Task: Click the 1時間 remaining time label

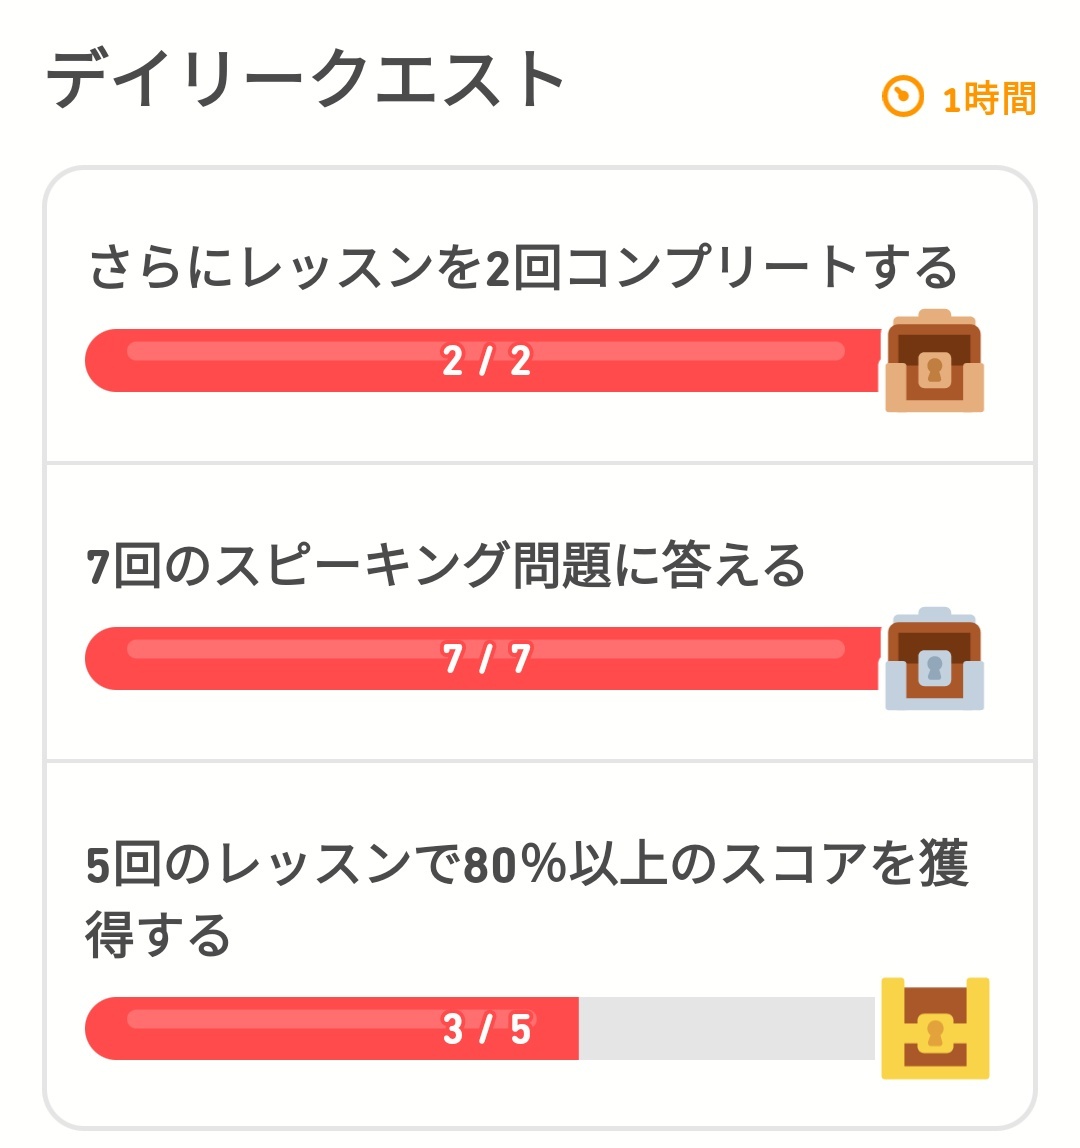Action: tap(989, 99)
